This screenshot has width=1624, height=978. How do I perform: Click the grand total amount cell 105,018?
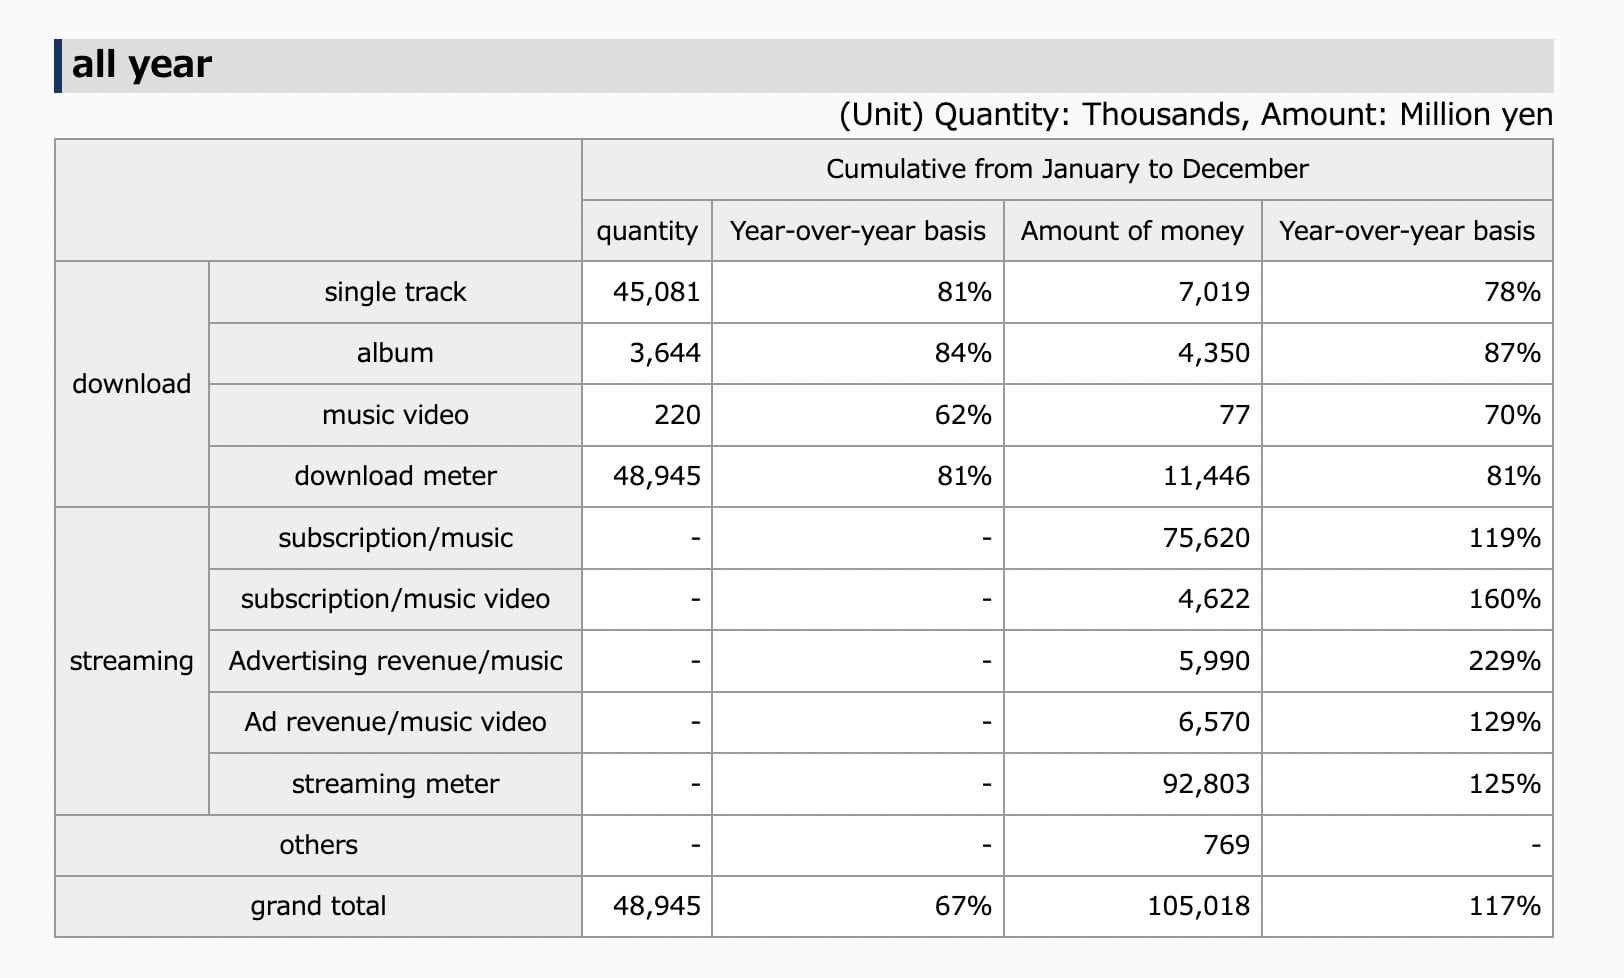coord(1198,906)
